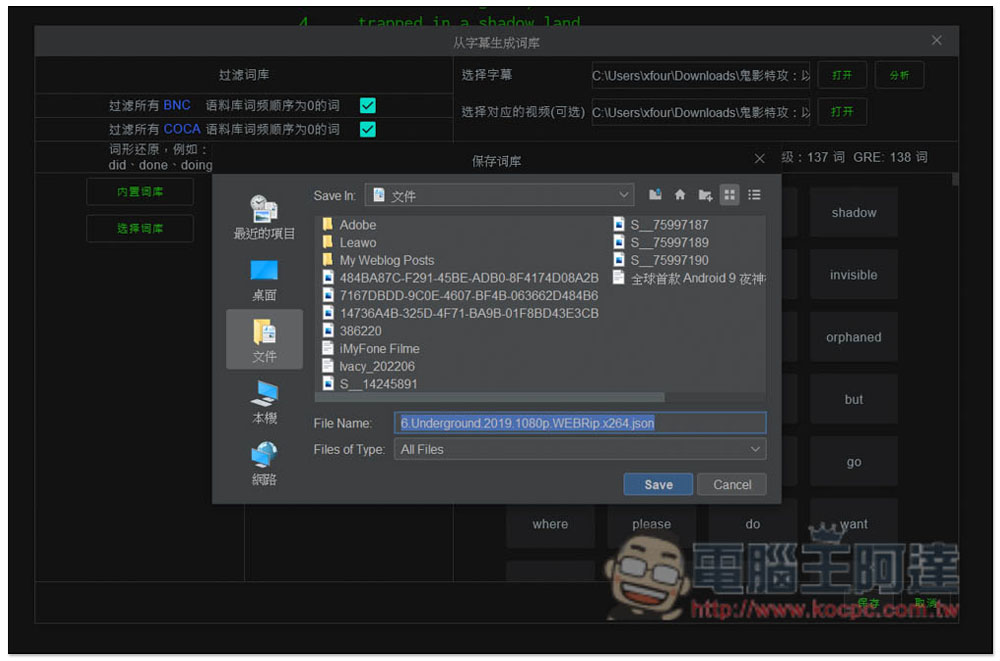
Task: Toggle the BNC corpus filter checkbox
Action: point(367,105)
